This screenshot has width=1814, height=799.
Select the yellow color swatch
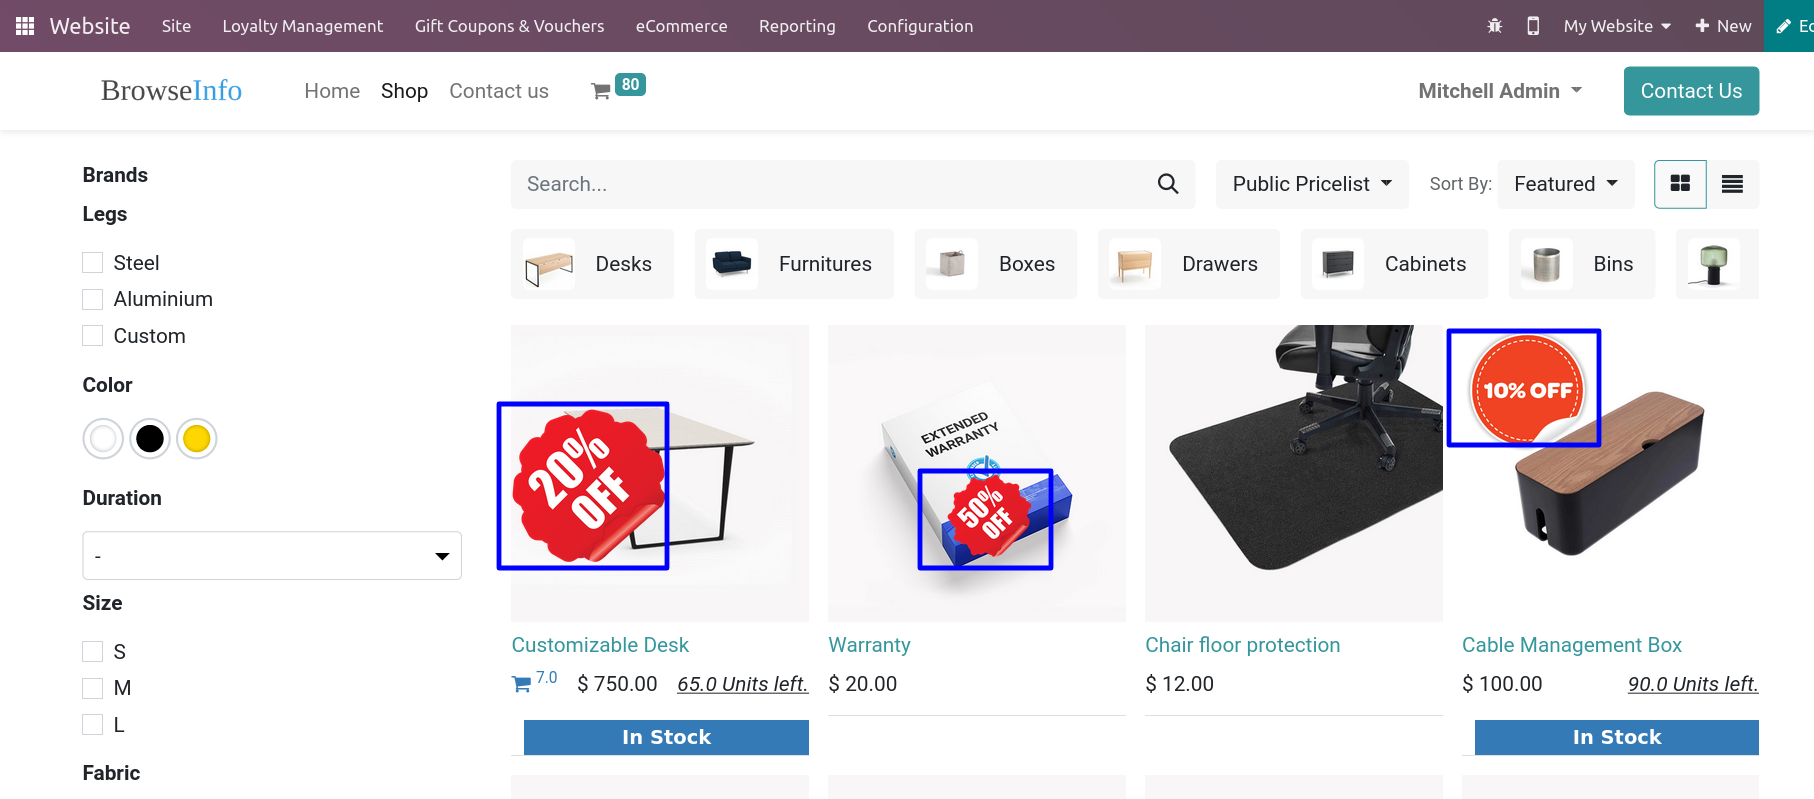[197, 439]
